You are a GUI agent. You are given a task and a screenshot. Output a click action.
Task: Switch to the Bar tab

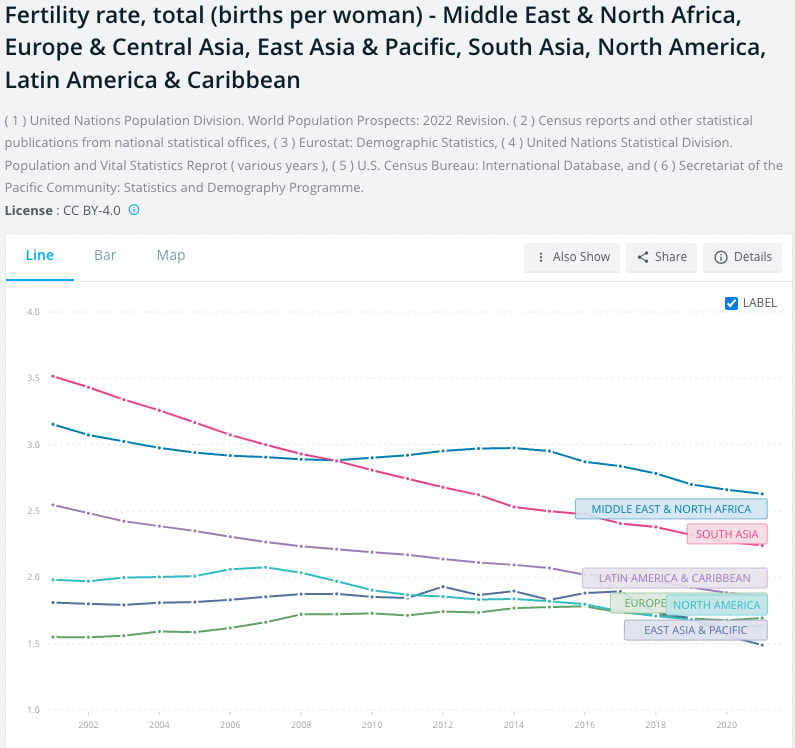pyautogui.click(x=105, y=255)
